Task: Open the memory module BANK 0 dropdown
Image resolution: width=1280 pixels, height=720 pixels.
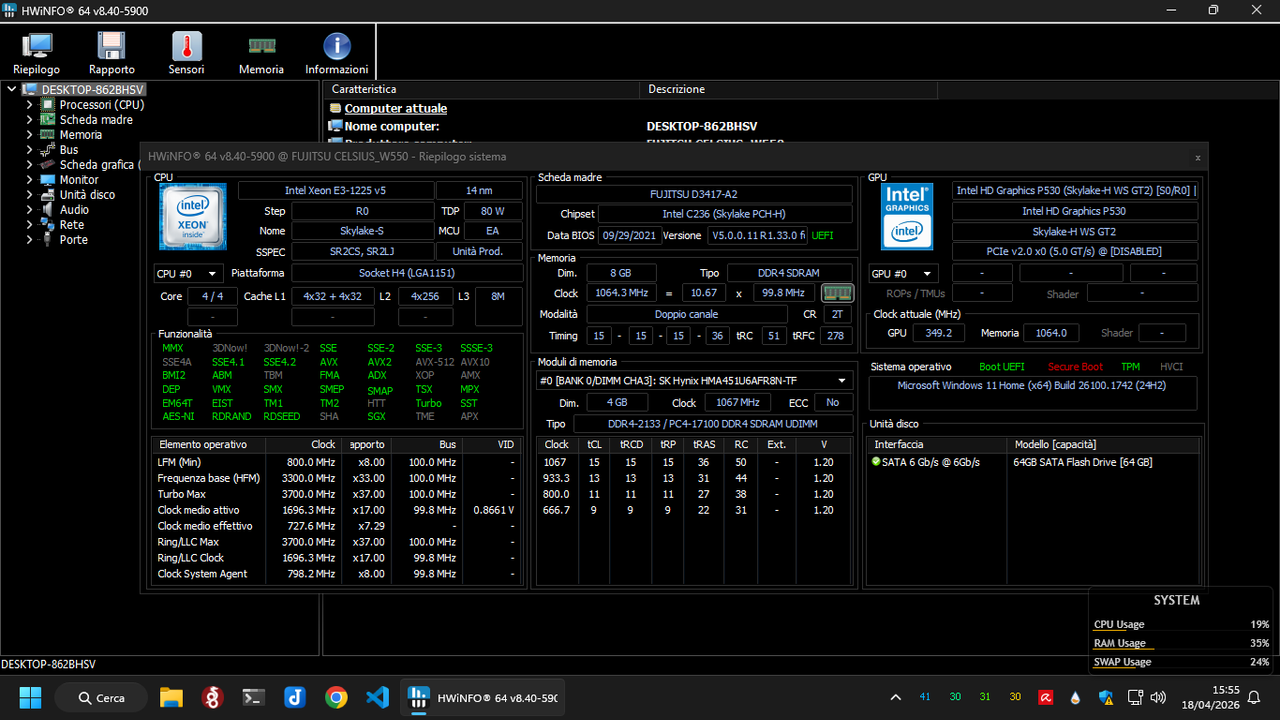Action: pyautogui.click(x=694, y=381)
